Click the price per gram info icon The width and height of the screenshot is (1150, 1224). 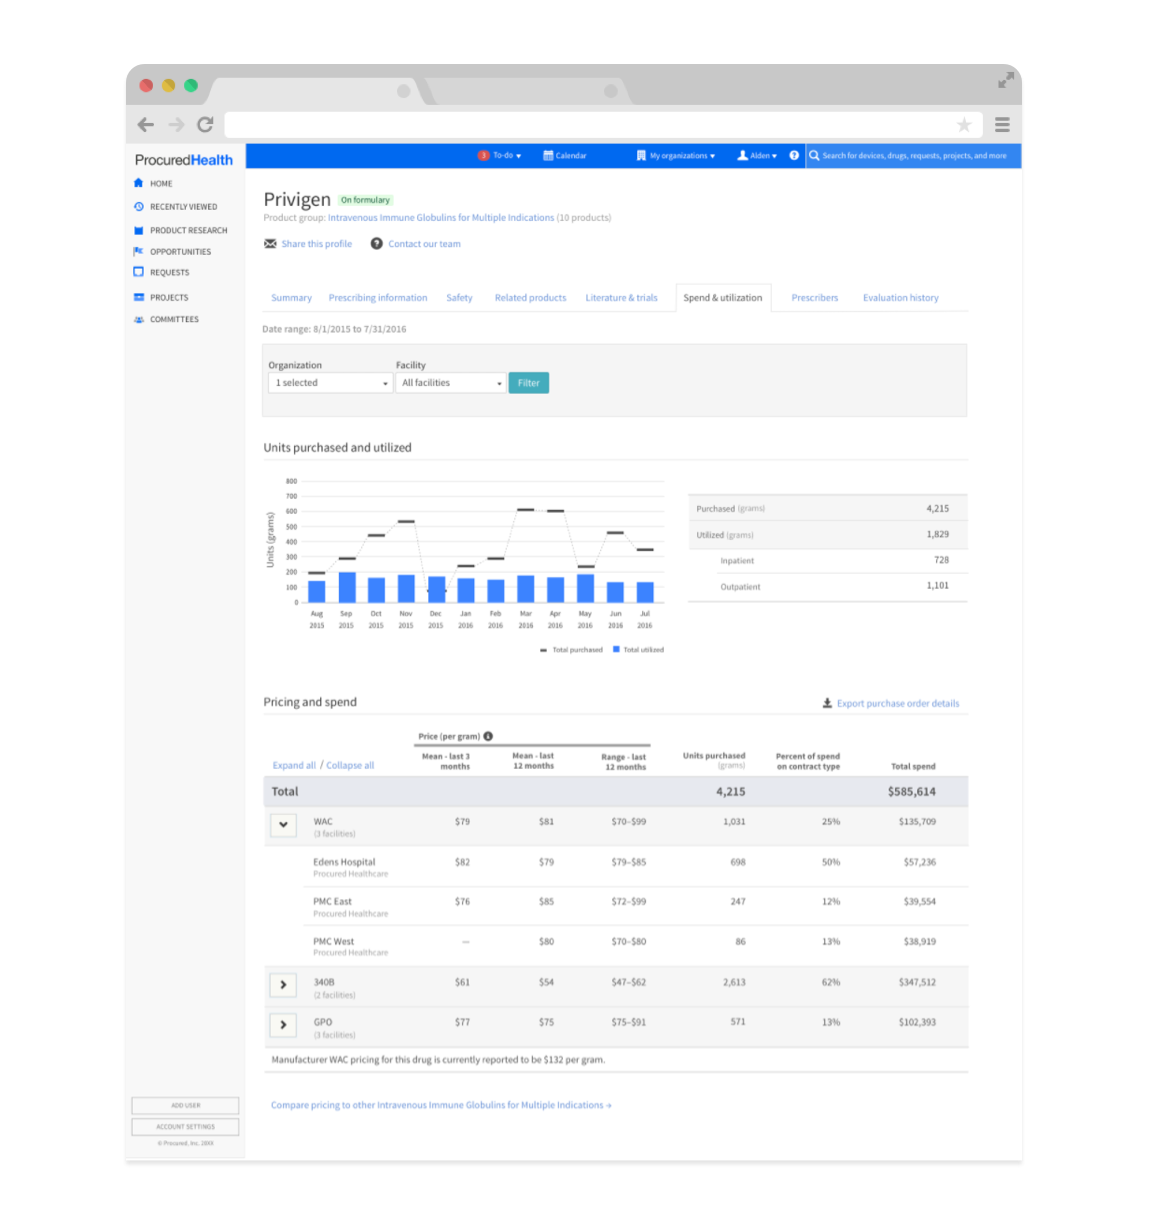click(x=488, y=736)
